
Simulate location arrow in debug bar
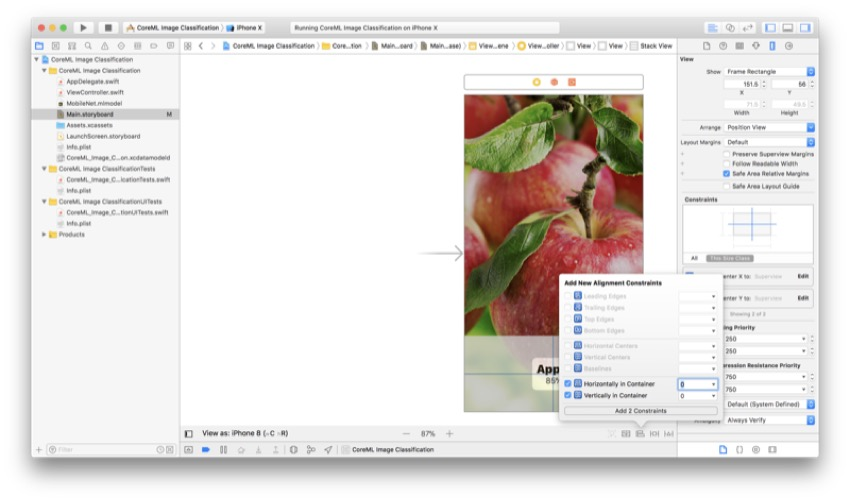tap(329, 449)
